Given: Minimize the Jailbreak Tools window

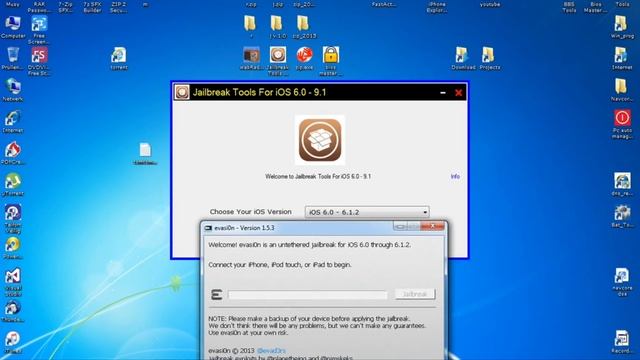Looking at the screenshot, I should tap(443, 93).
